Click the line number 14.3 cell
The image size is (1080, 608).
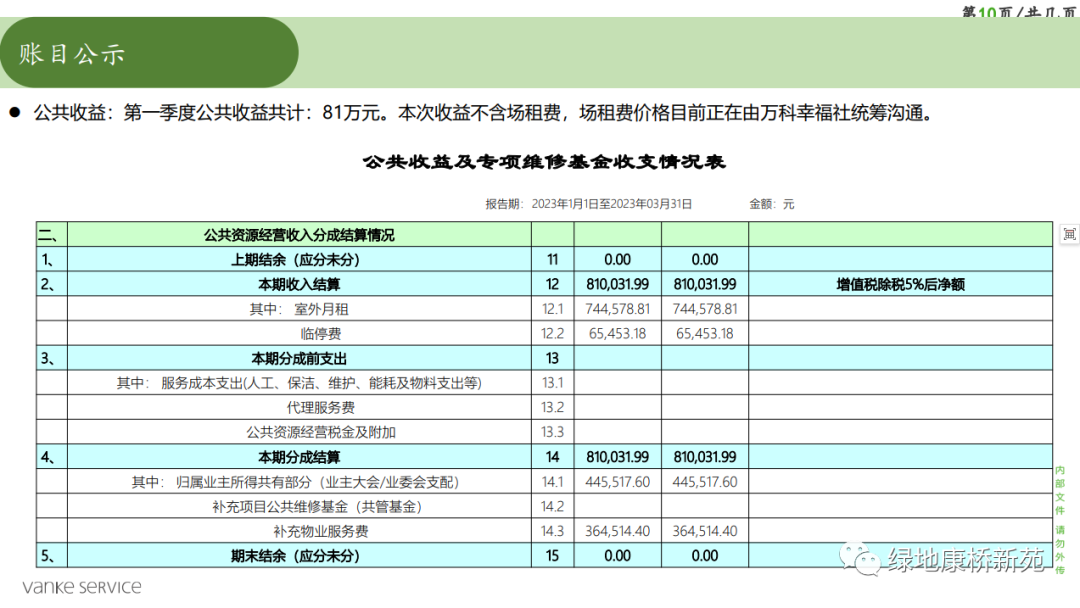tap(552, 532)
